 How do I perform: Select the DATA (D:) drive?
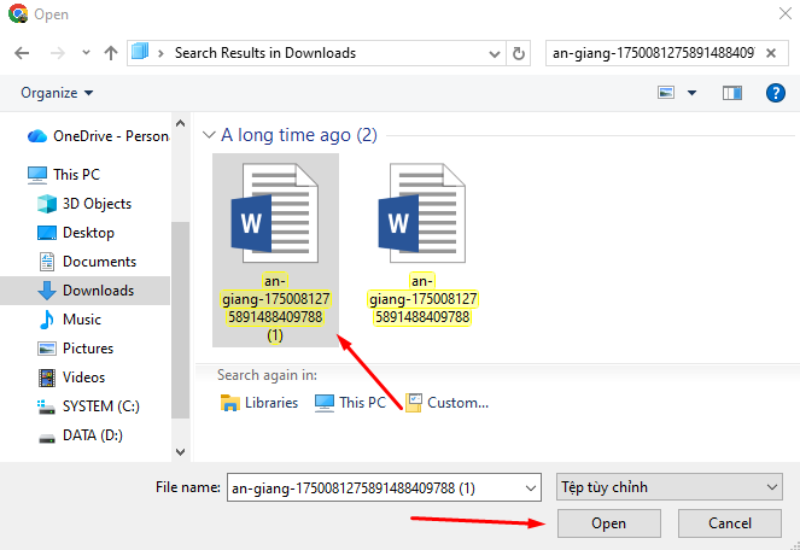click(x=81, y=436)
